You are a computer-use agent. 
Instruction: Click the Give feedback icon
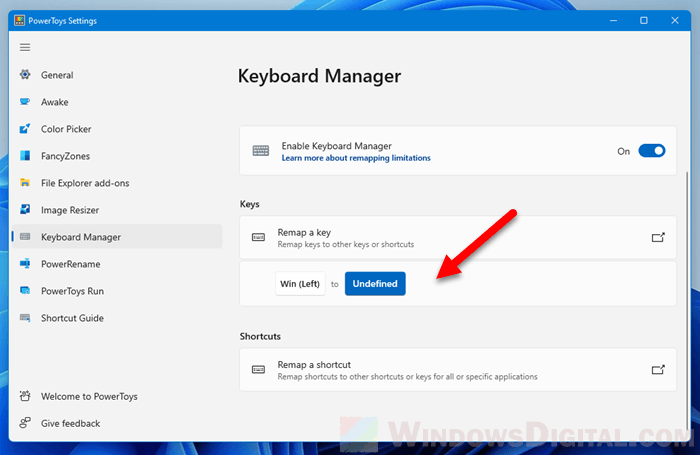click(25, 422)
